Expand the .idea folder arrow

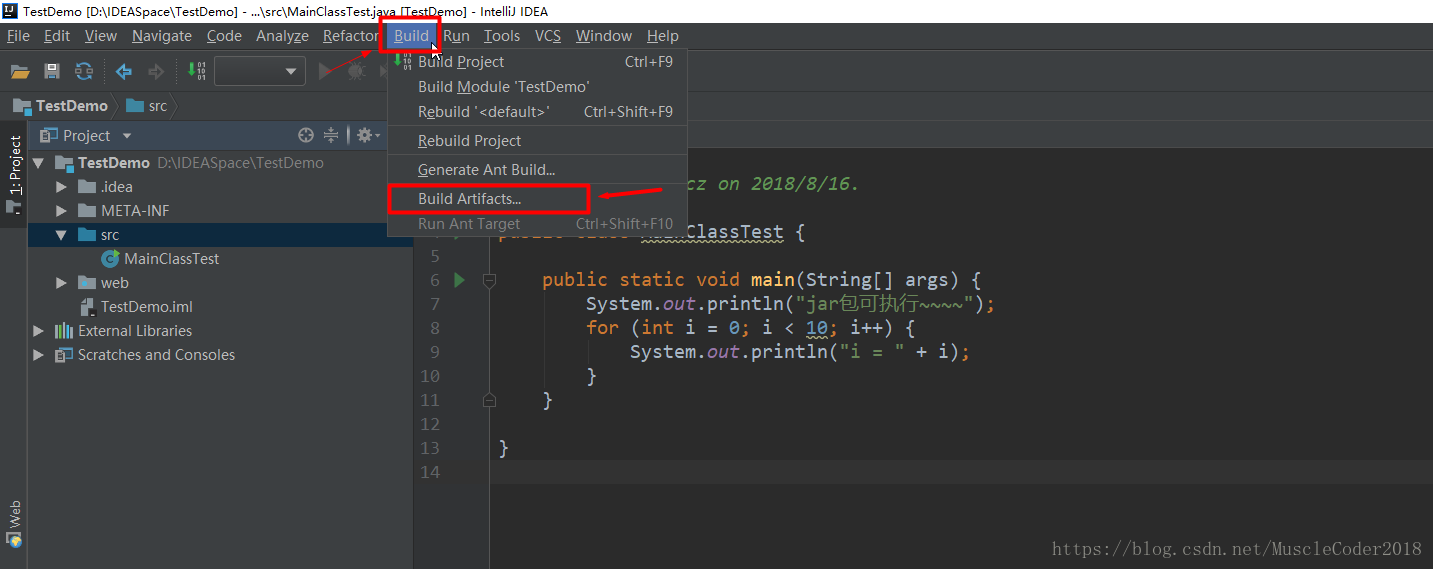pos(62,187)
